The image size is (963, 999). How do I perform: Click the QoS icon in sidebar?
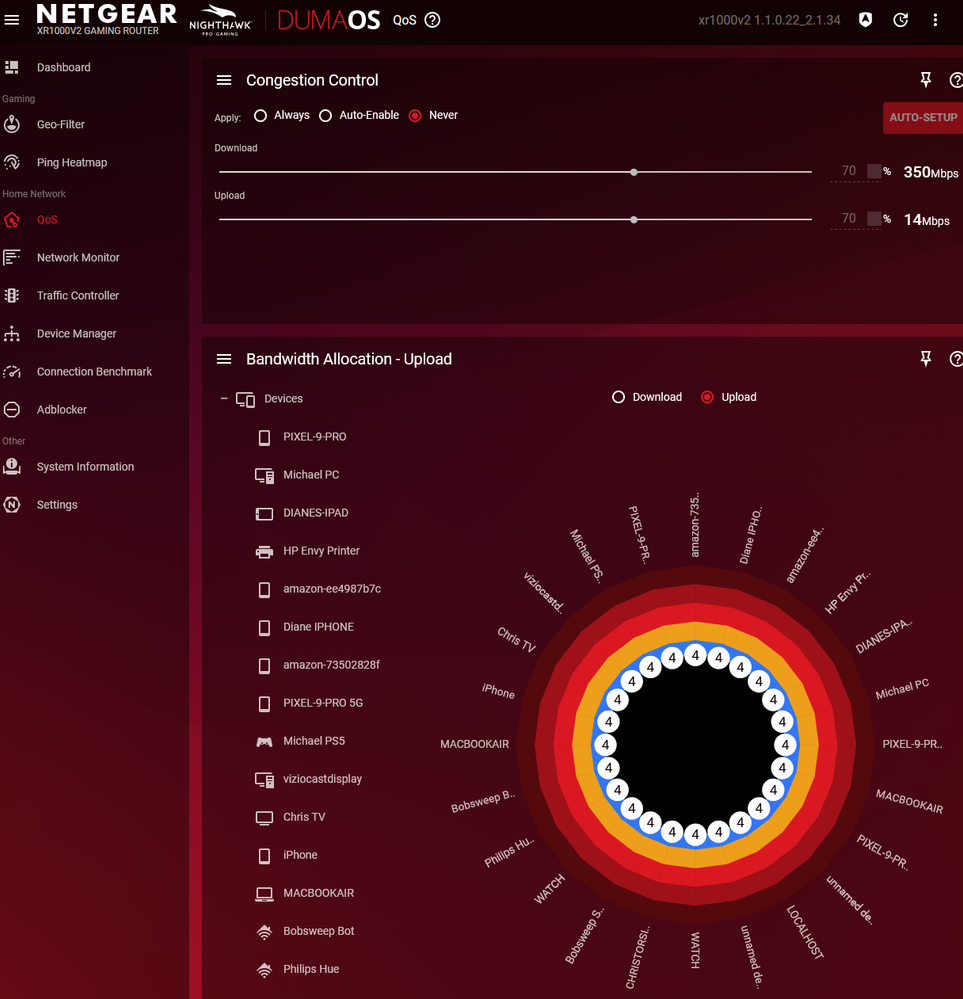(11, 219)
